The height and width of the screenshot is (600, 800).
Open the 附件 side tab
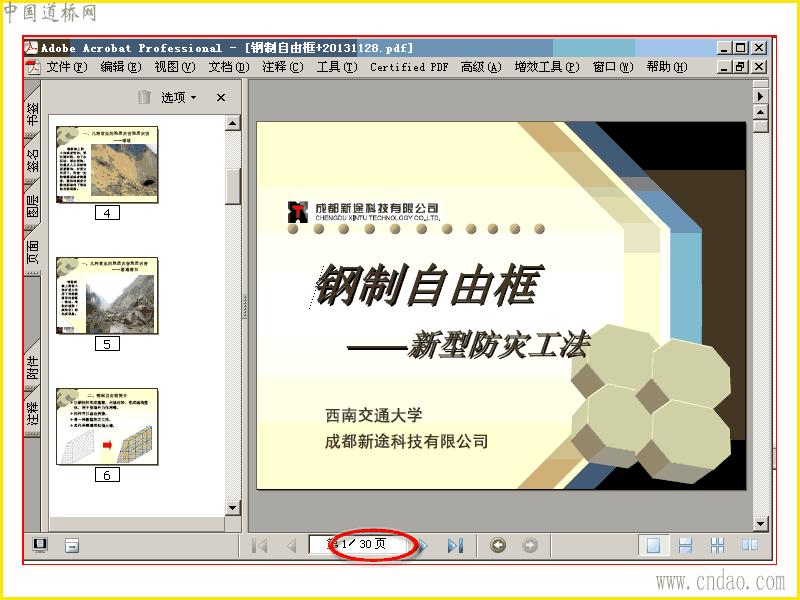click(x=32, y=365)
